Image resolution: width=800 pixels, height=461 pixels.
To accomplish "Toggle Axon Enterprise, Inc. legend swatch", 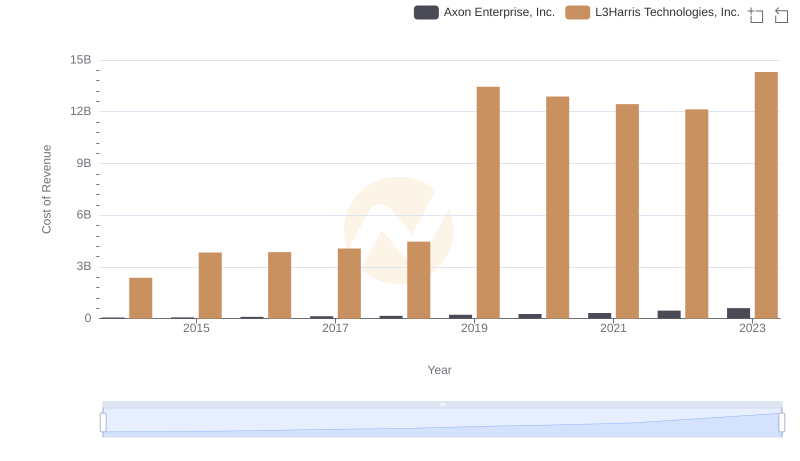I will click(426, 12).
